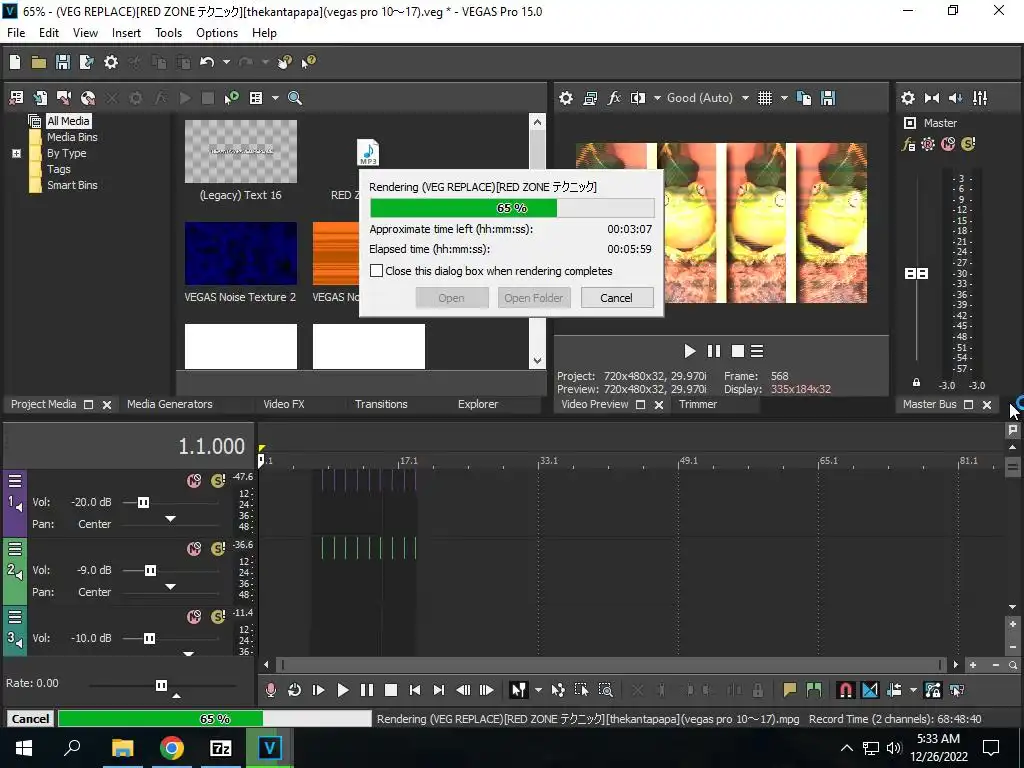The width and height of the screenshot is (1024, 768).
Task: Adjust track 1 volume slider
Action: click(x=143, y=502)
